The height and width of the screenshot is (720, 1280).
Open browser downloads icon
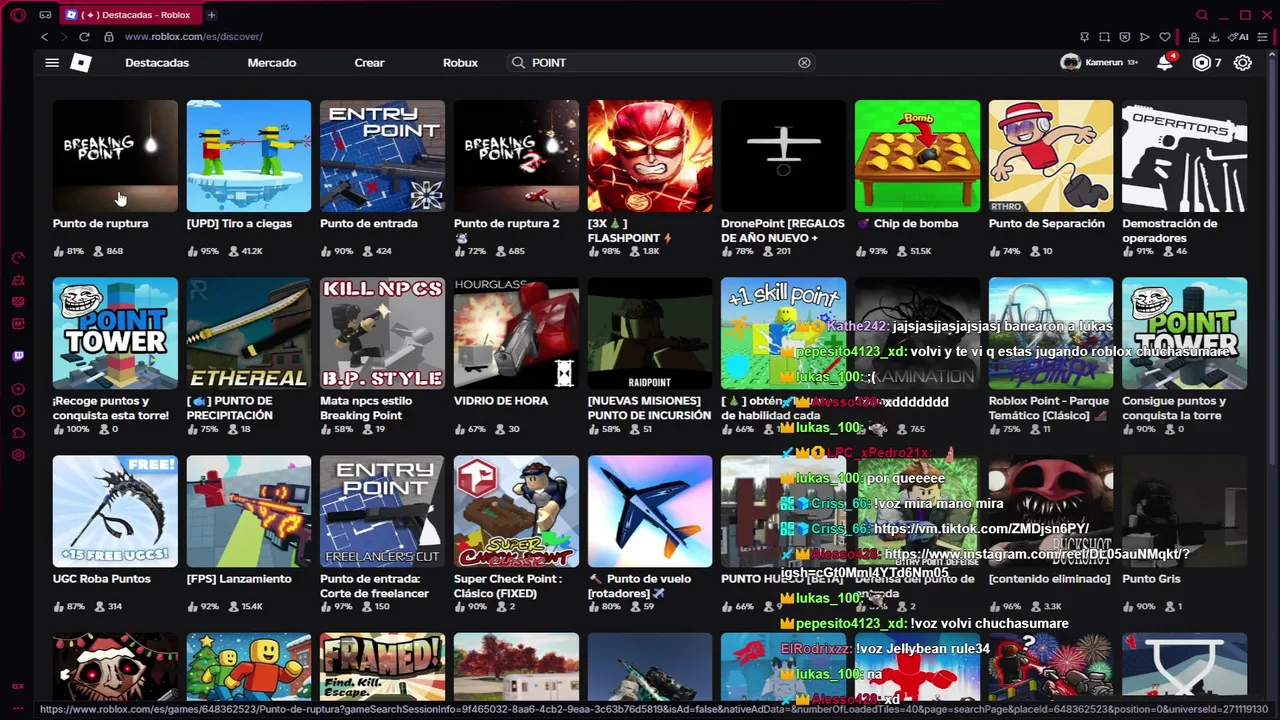(x=1213, y=37)
